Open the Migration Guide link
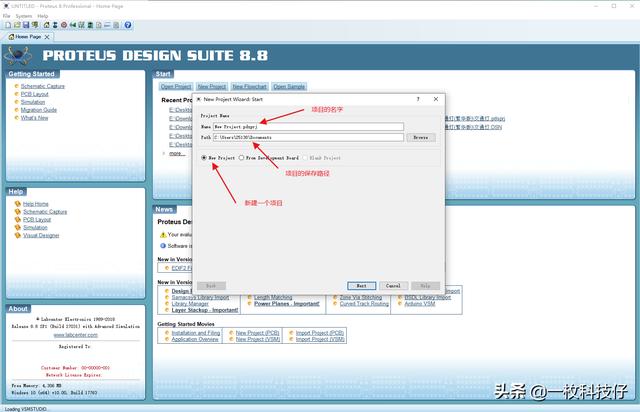640x412 pixels. [x=39, y=110]
